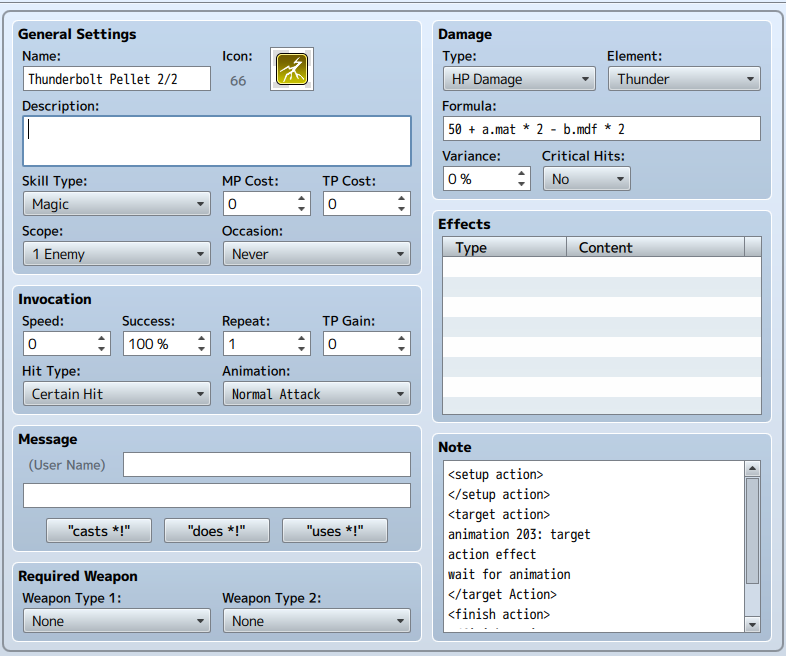The image size is (786, 656).
Task: Increase Speed value with the up arrow
Action: pyautogui.click(x=101, y=339)
